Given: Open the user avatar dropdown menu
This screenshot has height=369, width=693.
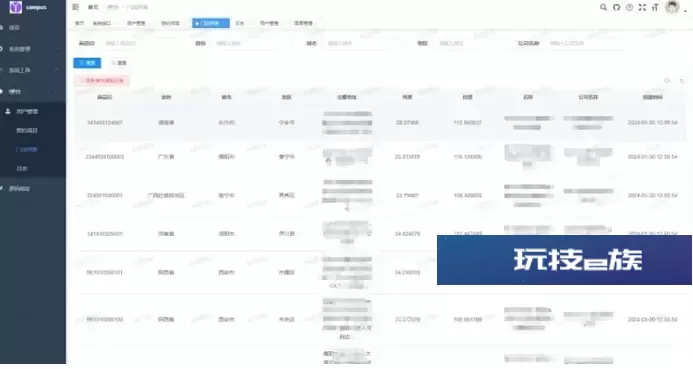Looking at the screenshot, I should (672, 7).
